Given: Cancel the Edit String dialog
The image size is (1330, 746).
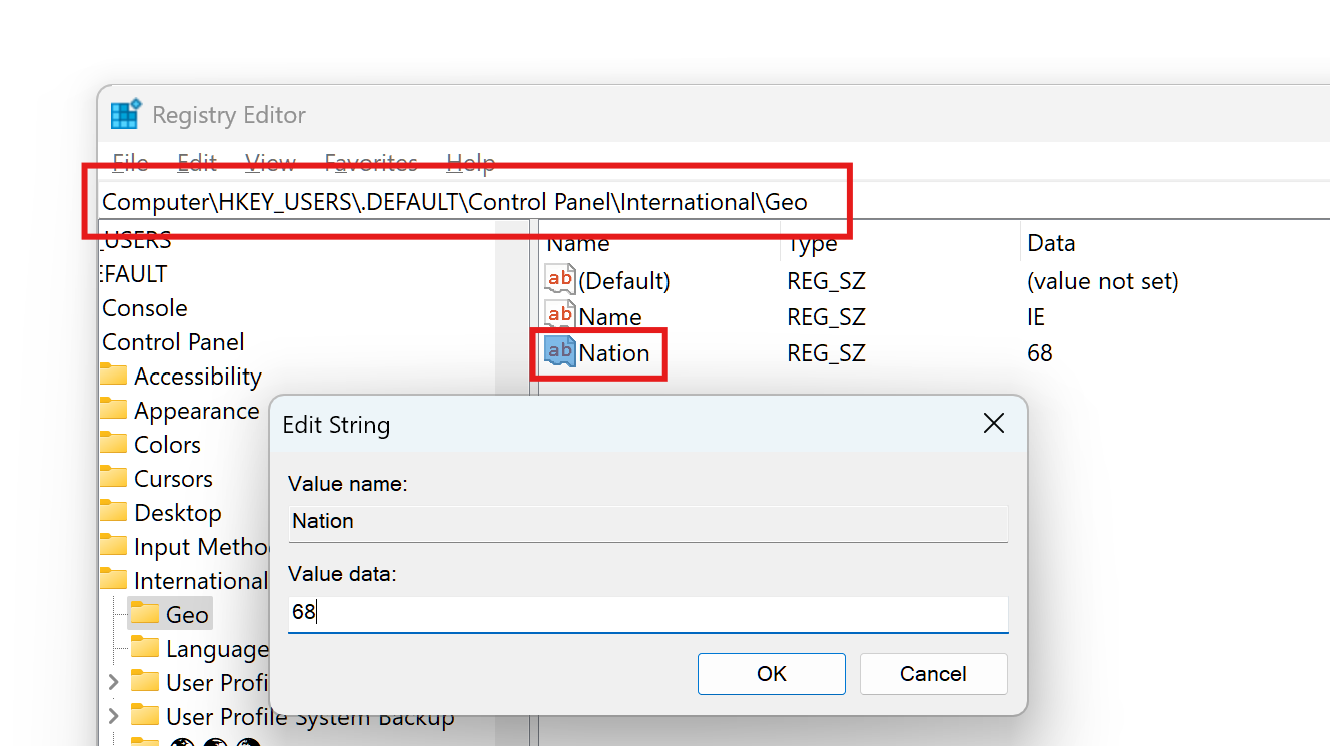Looking at the screenshot, I should [x=932, y=674].
